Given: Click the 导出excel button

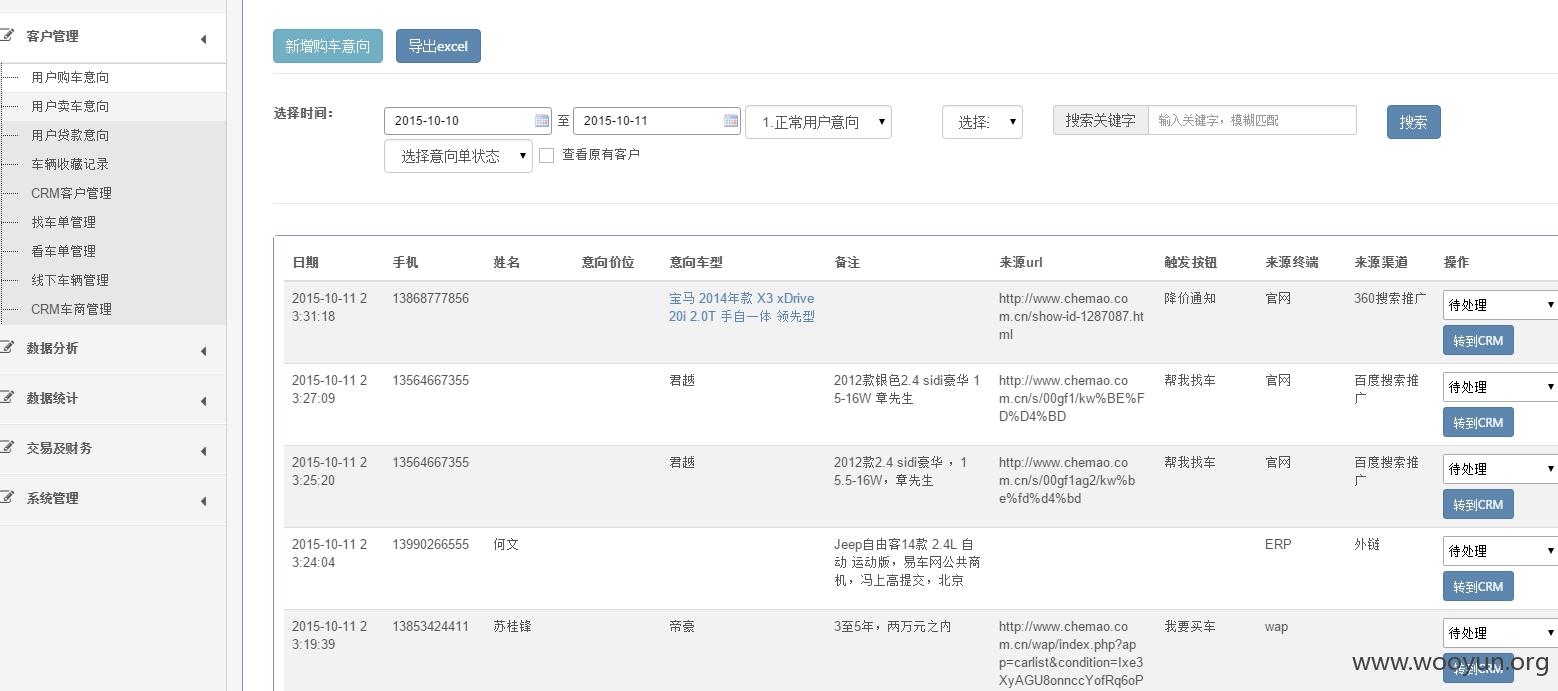Looking at the screenshot, I should [x=438, y=46].
